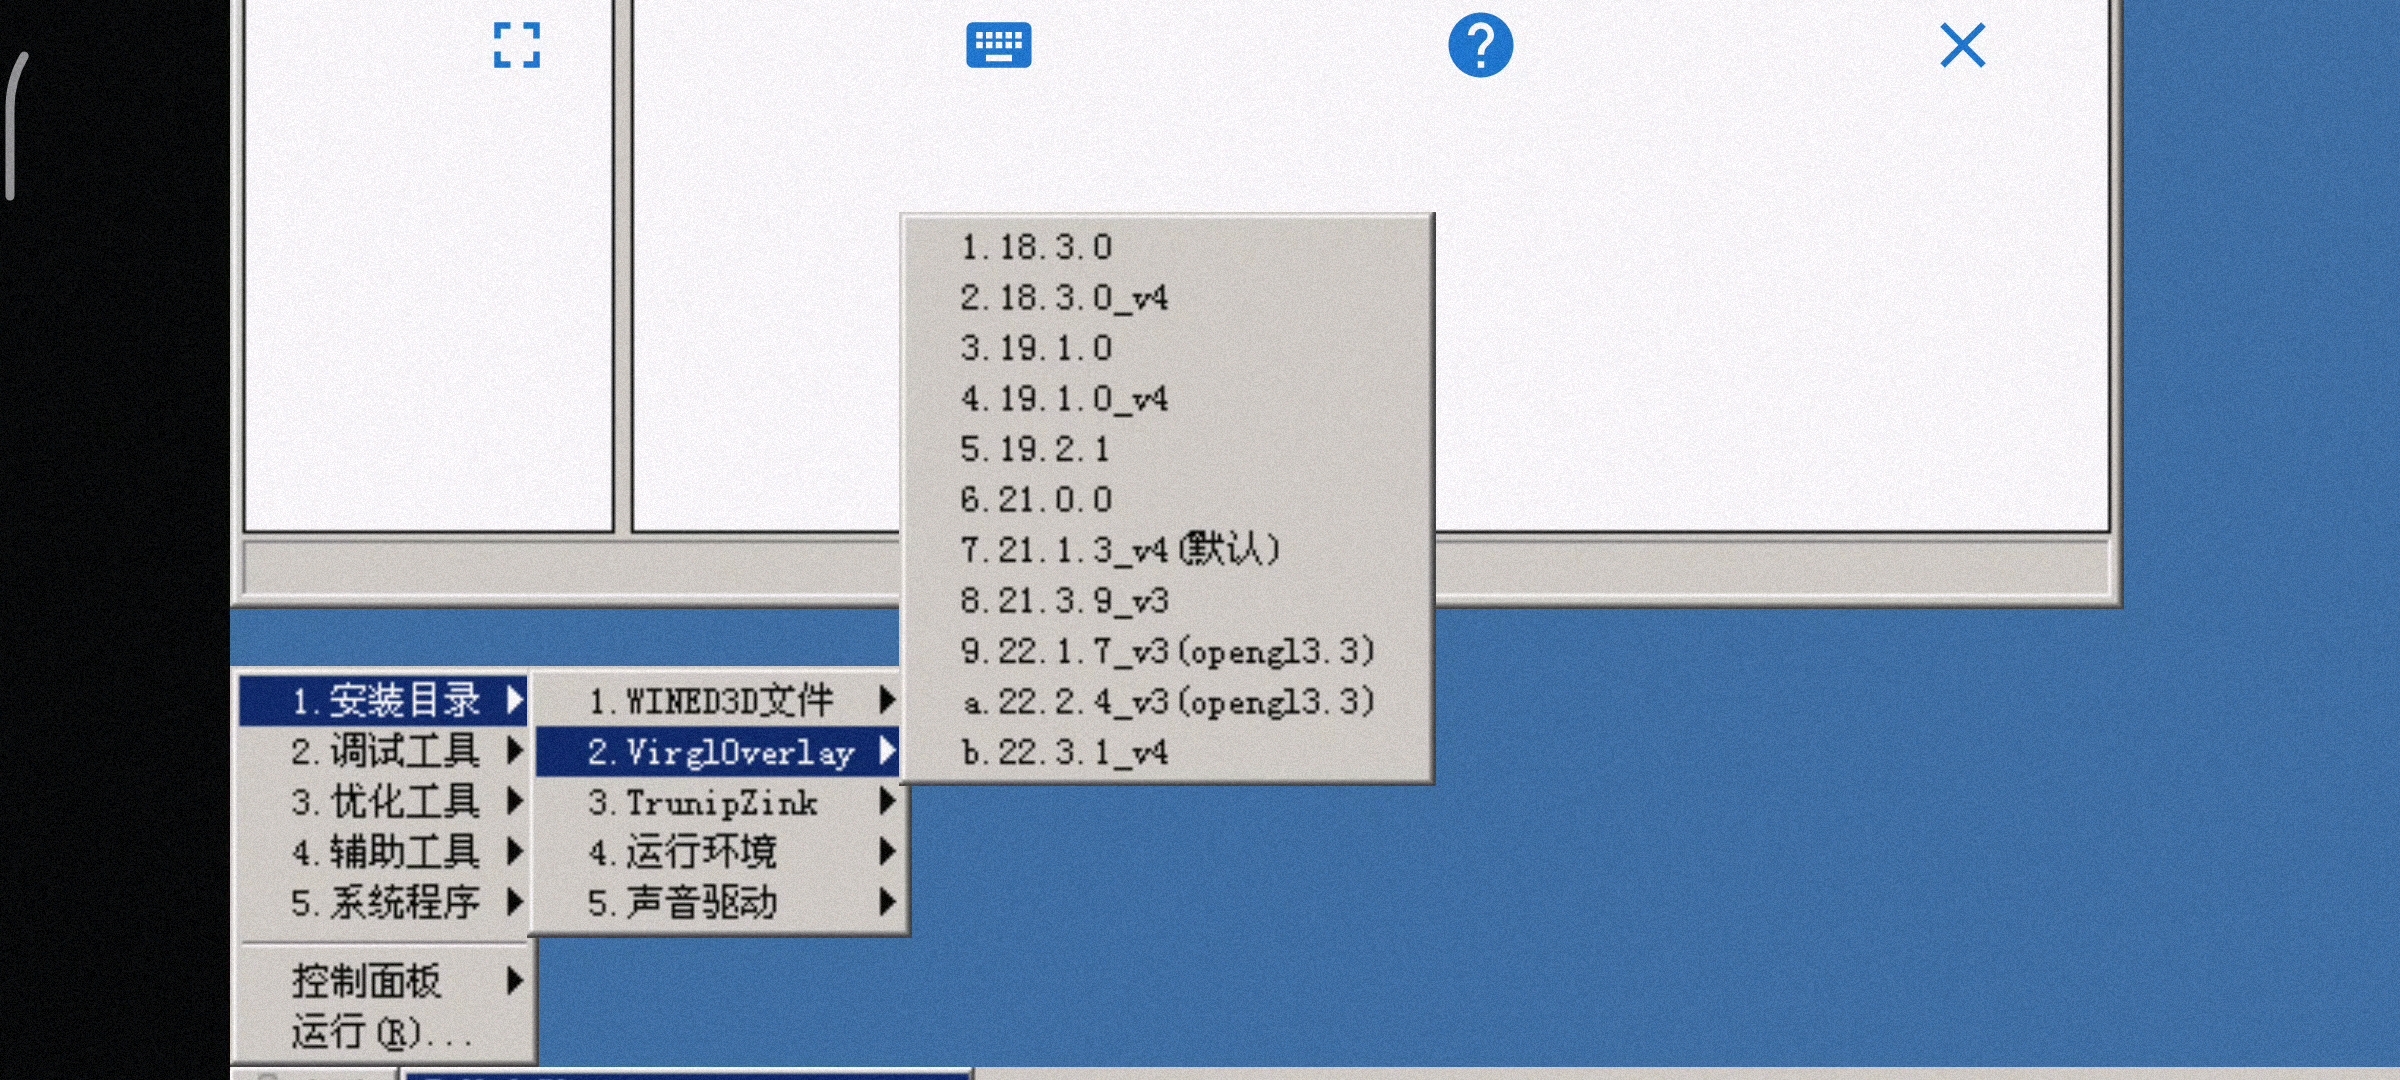Select 1. 安装目录 menu entry

383,700
